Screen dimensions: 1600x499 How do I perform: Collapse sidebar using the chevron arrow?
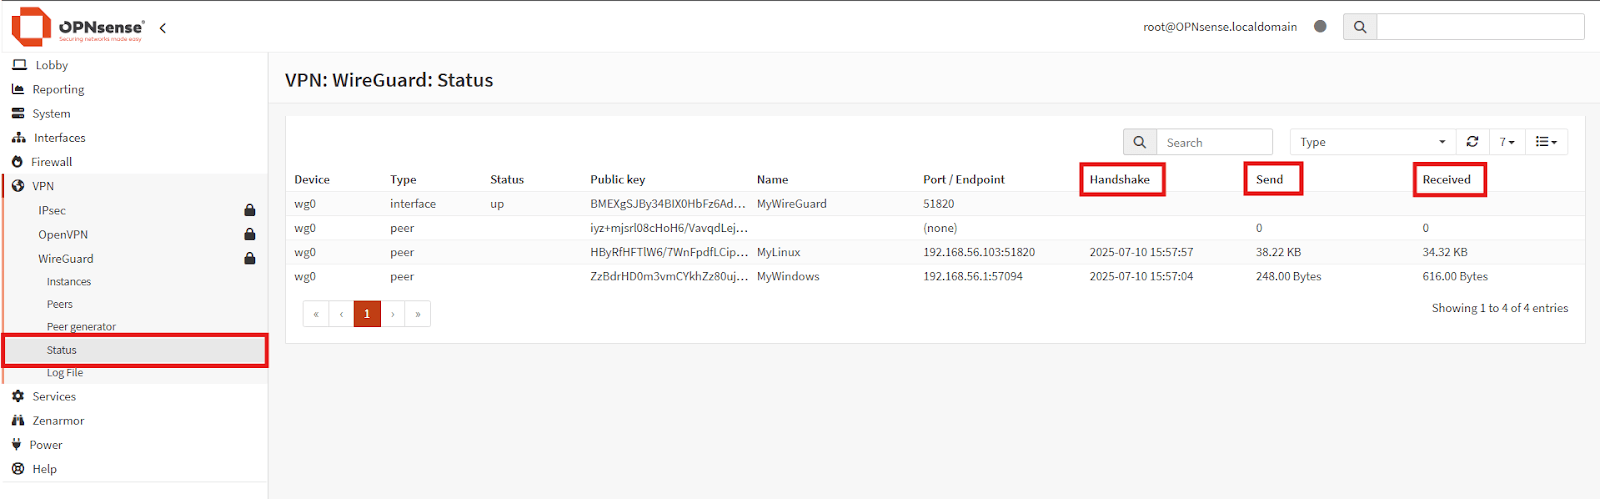pyautogui.click(x=163, y=28)
